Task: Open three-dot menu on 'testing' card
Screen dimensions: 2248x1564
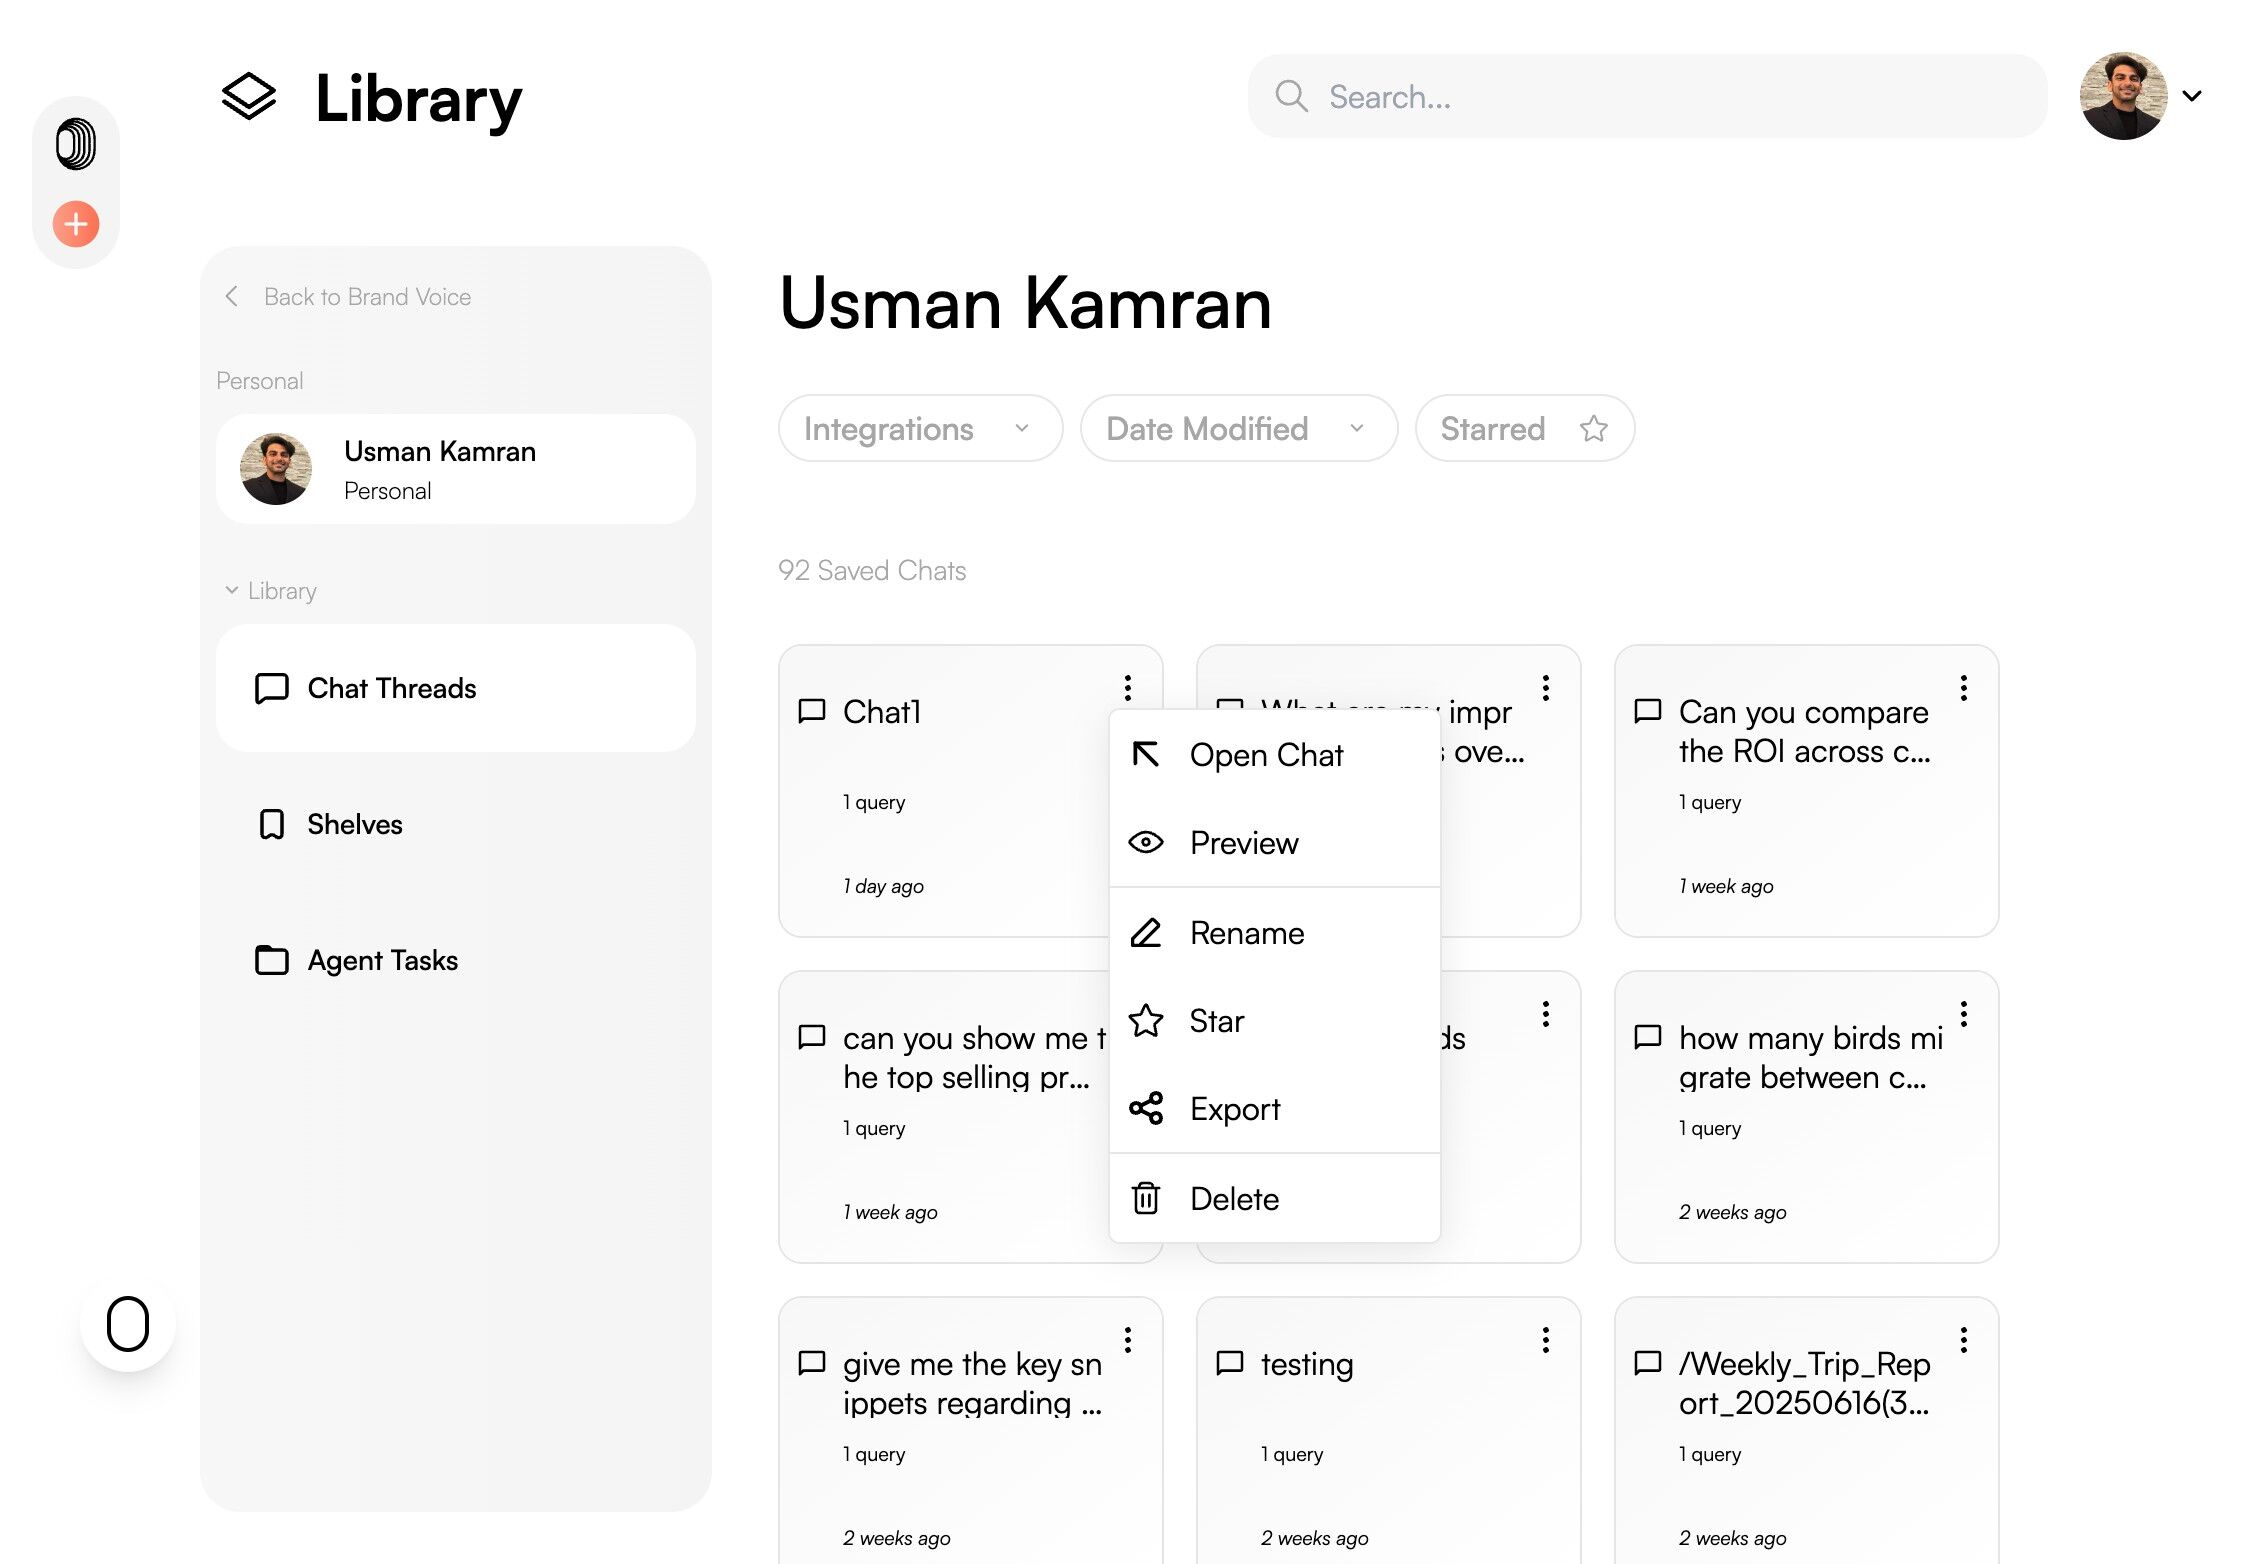Action: pyautogui.click(x=1545, y=1340)
